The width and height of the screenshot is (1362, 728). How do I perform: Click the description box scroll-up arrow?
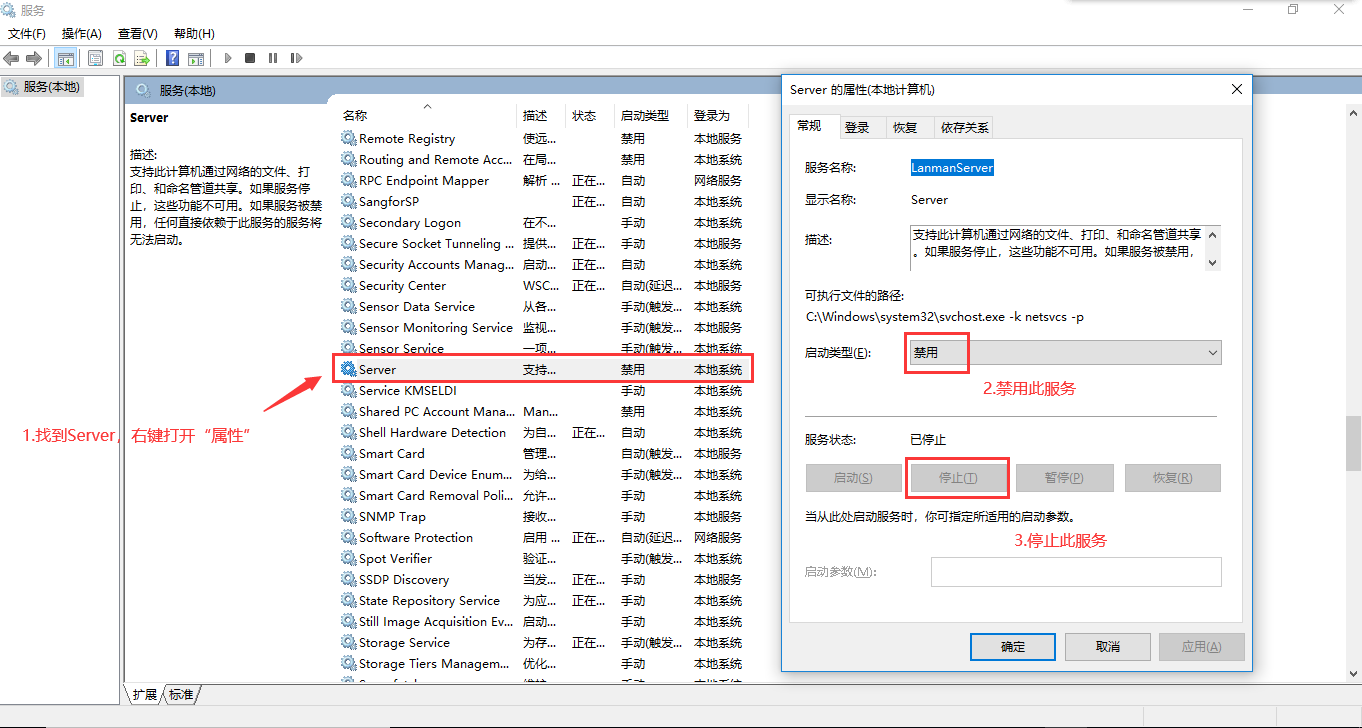point(1213,234)
